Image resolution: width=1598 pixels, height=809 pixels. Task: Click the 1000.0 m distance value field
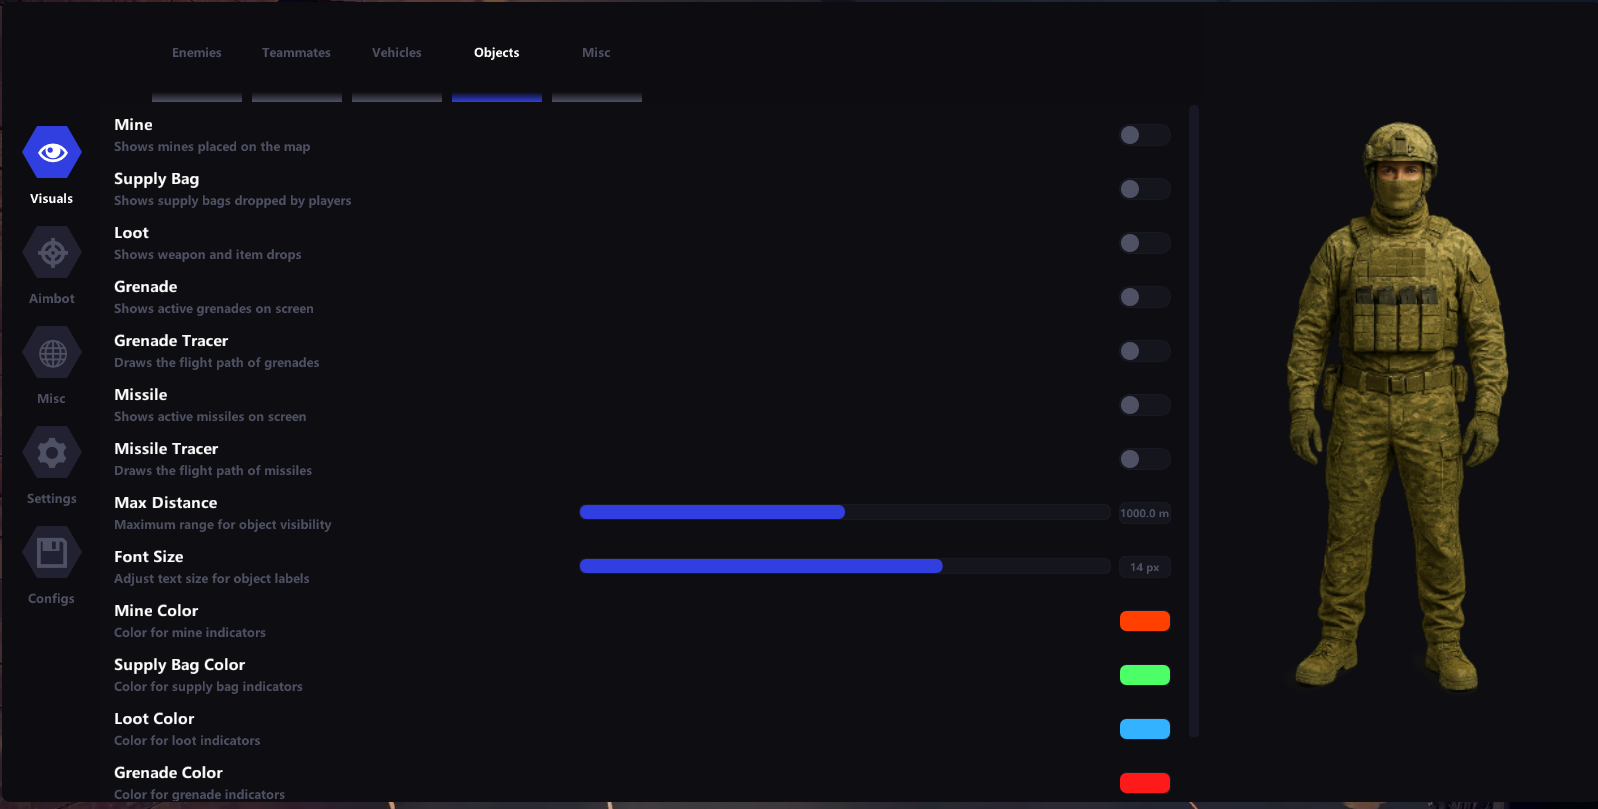(1144, 513)
